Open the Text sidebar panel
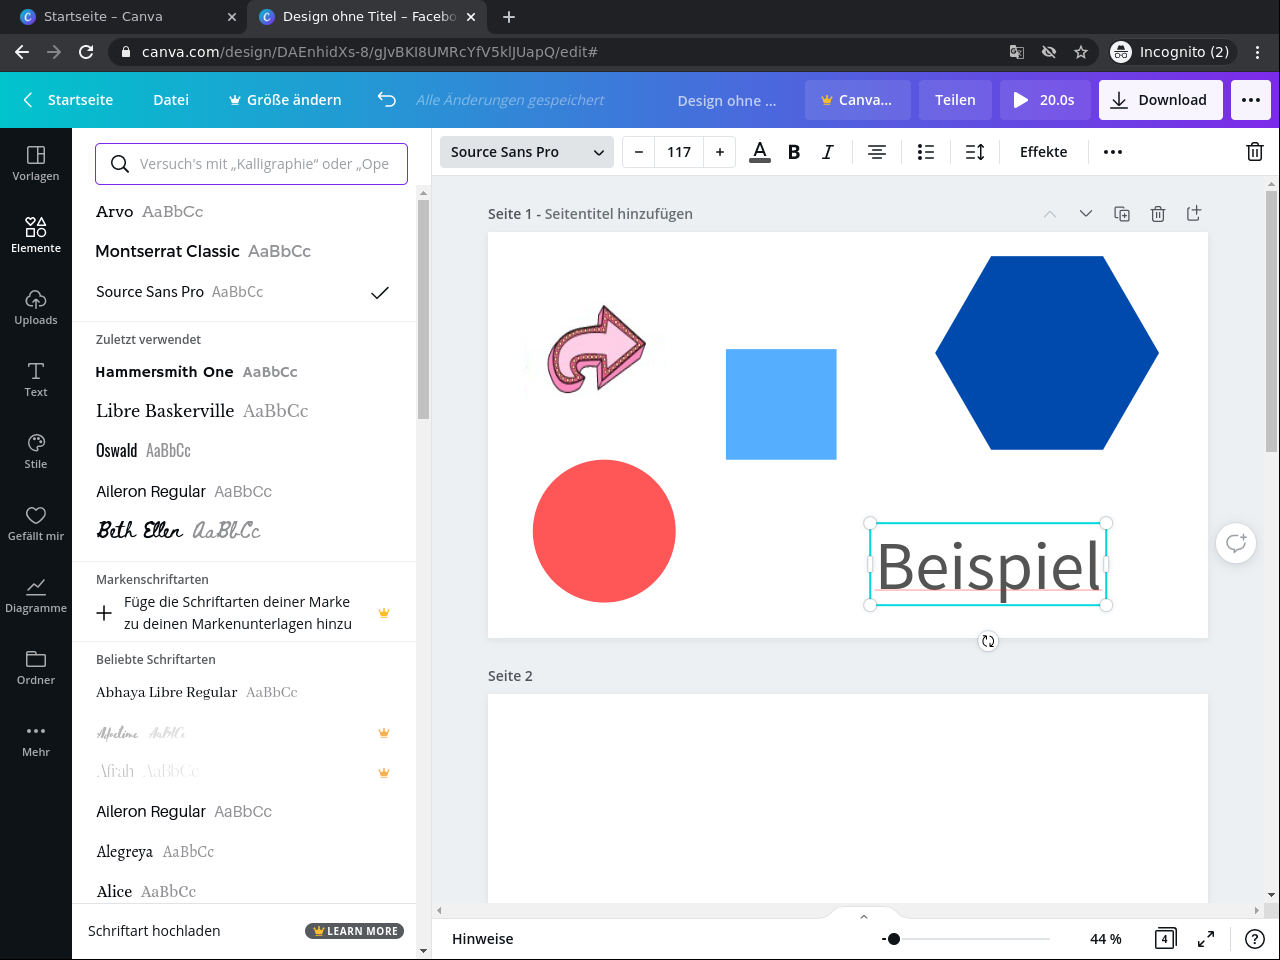Screen dimensions: 1280x960 pyautogui.click(x=36, y=379)
